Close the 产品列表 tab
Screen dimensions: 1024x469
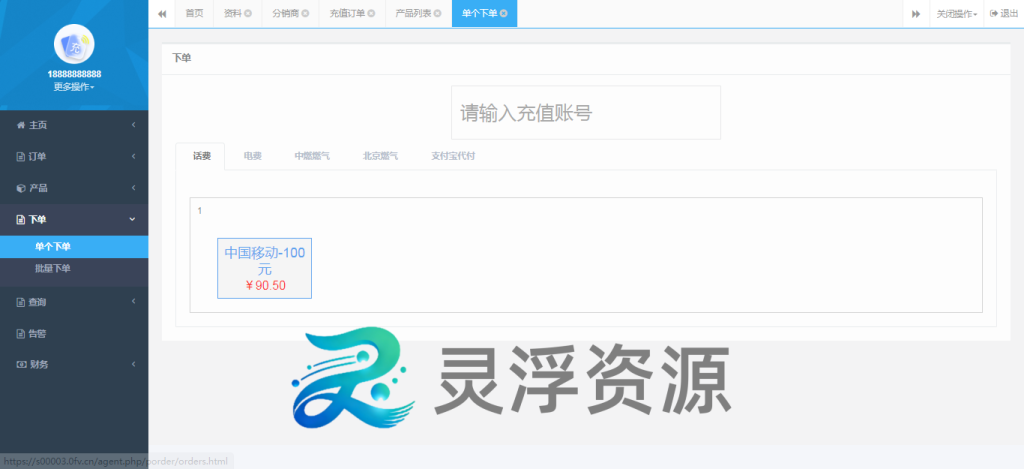coord(438,14)
